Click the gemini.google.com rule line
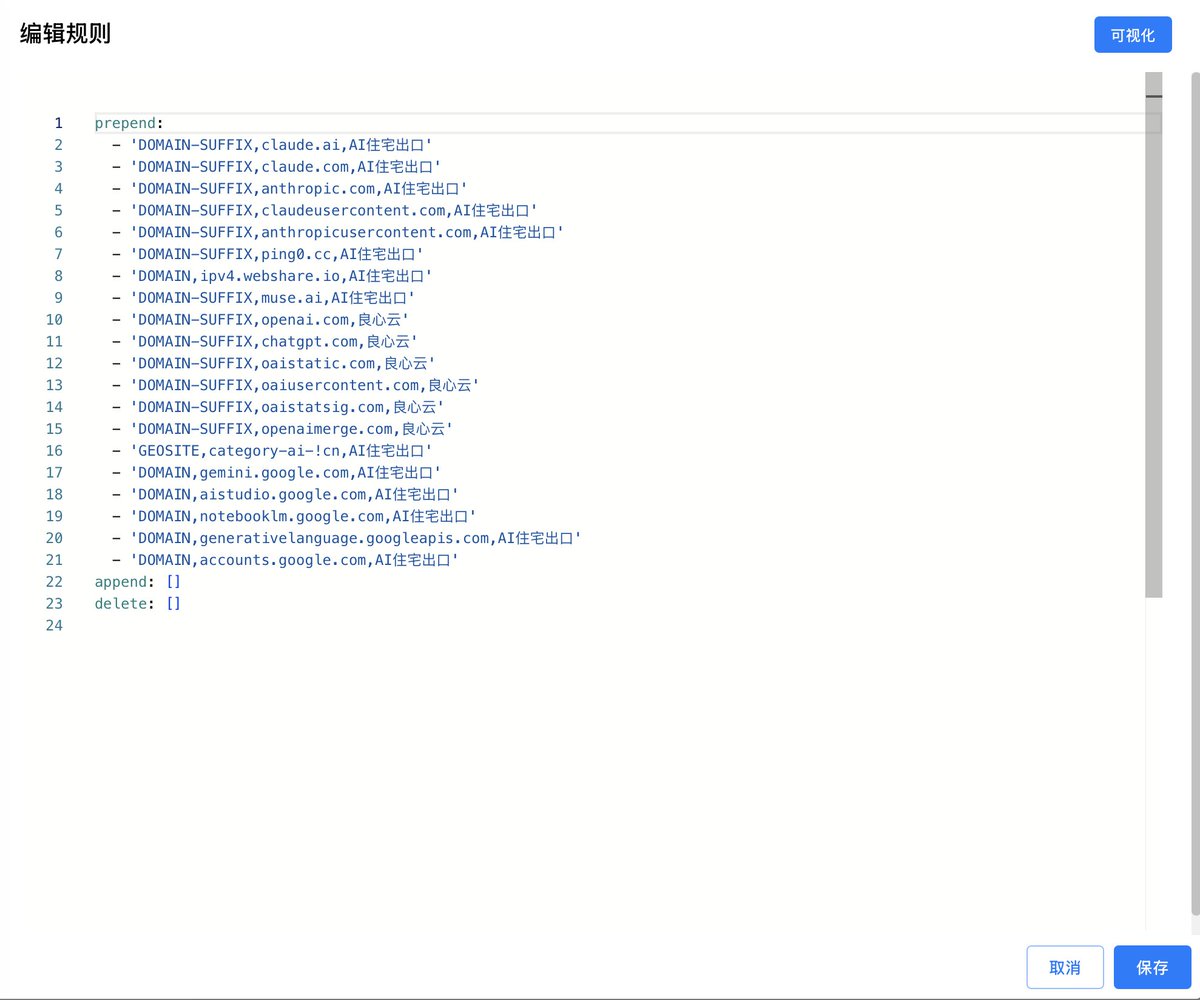 click(x=276, y=473)
